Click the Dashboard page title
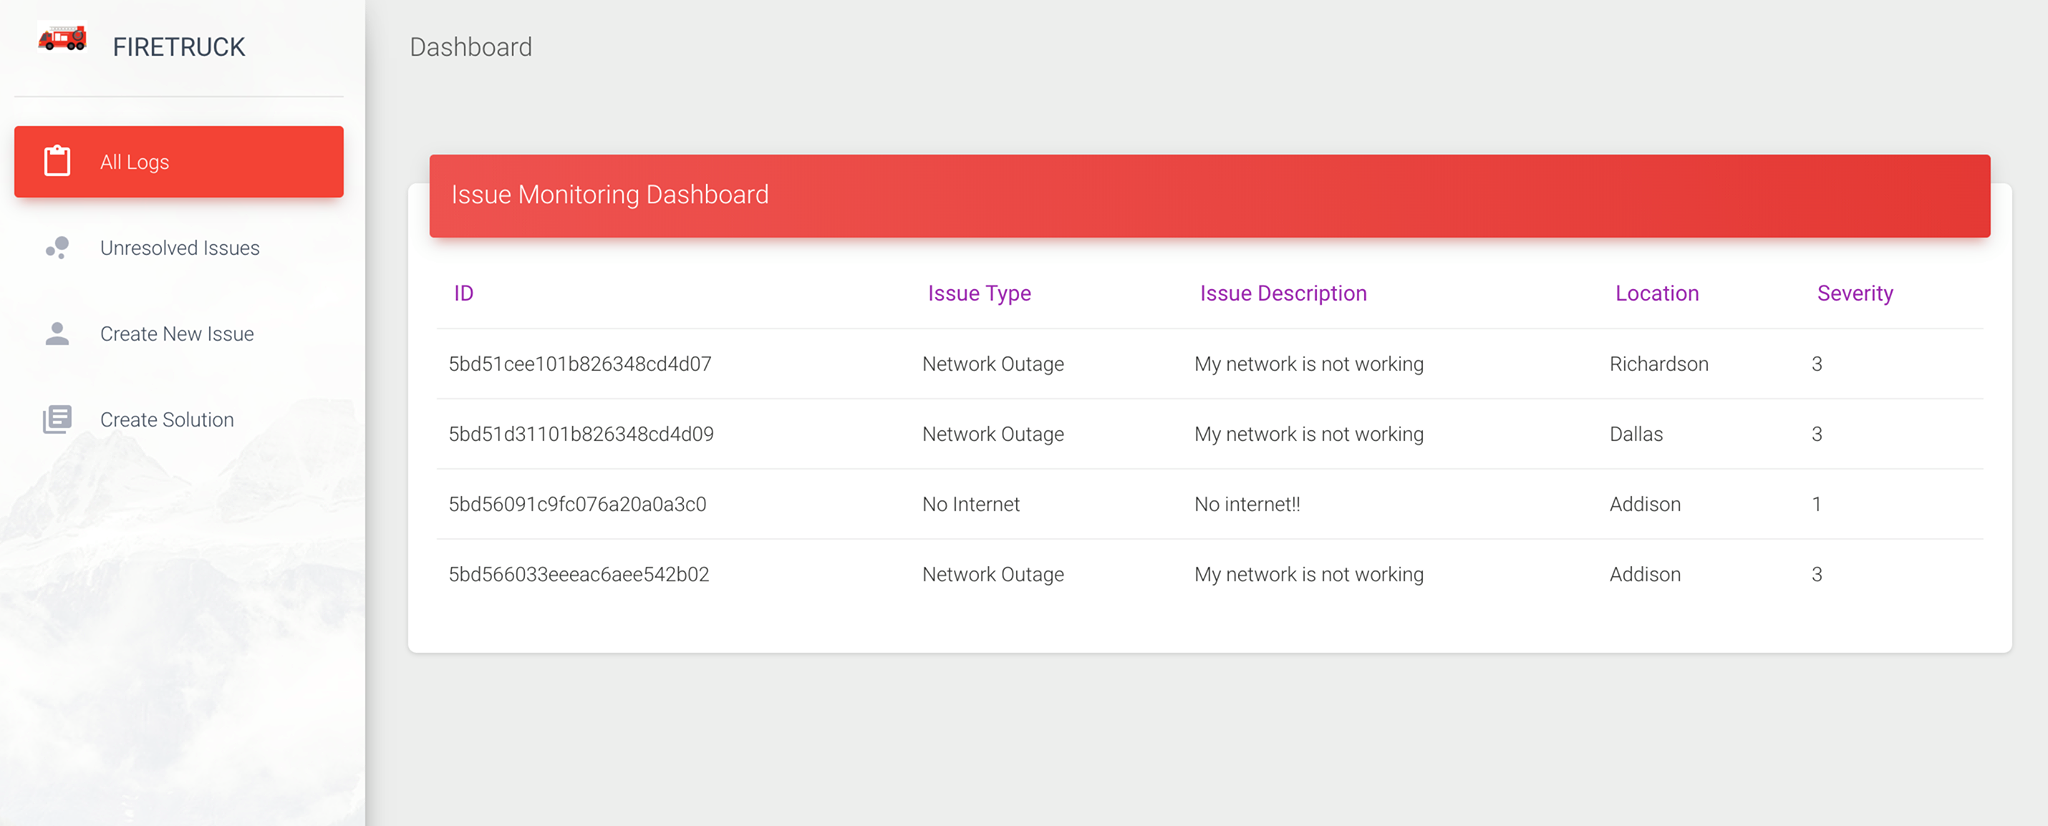The width and height of the screenshot is (2048, 826). pos(471,47)
